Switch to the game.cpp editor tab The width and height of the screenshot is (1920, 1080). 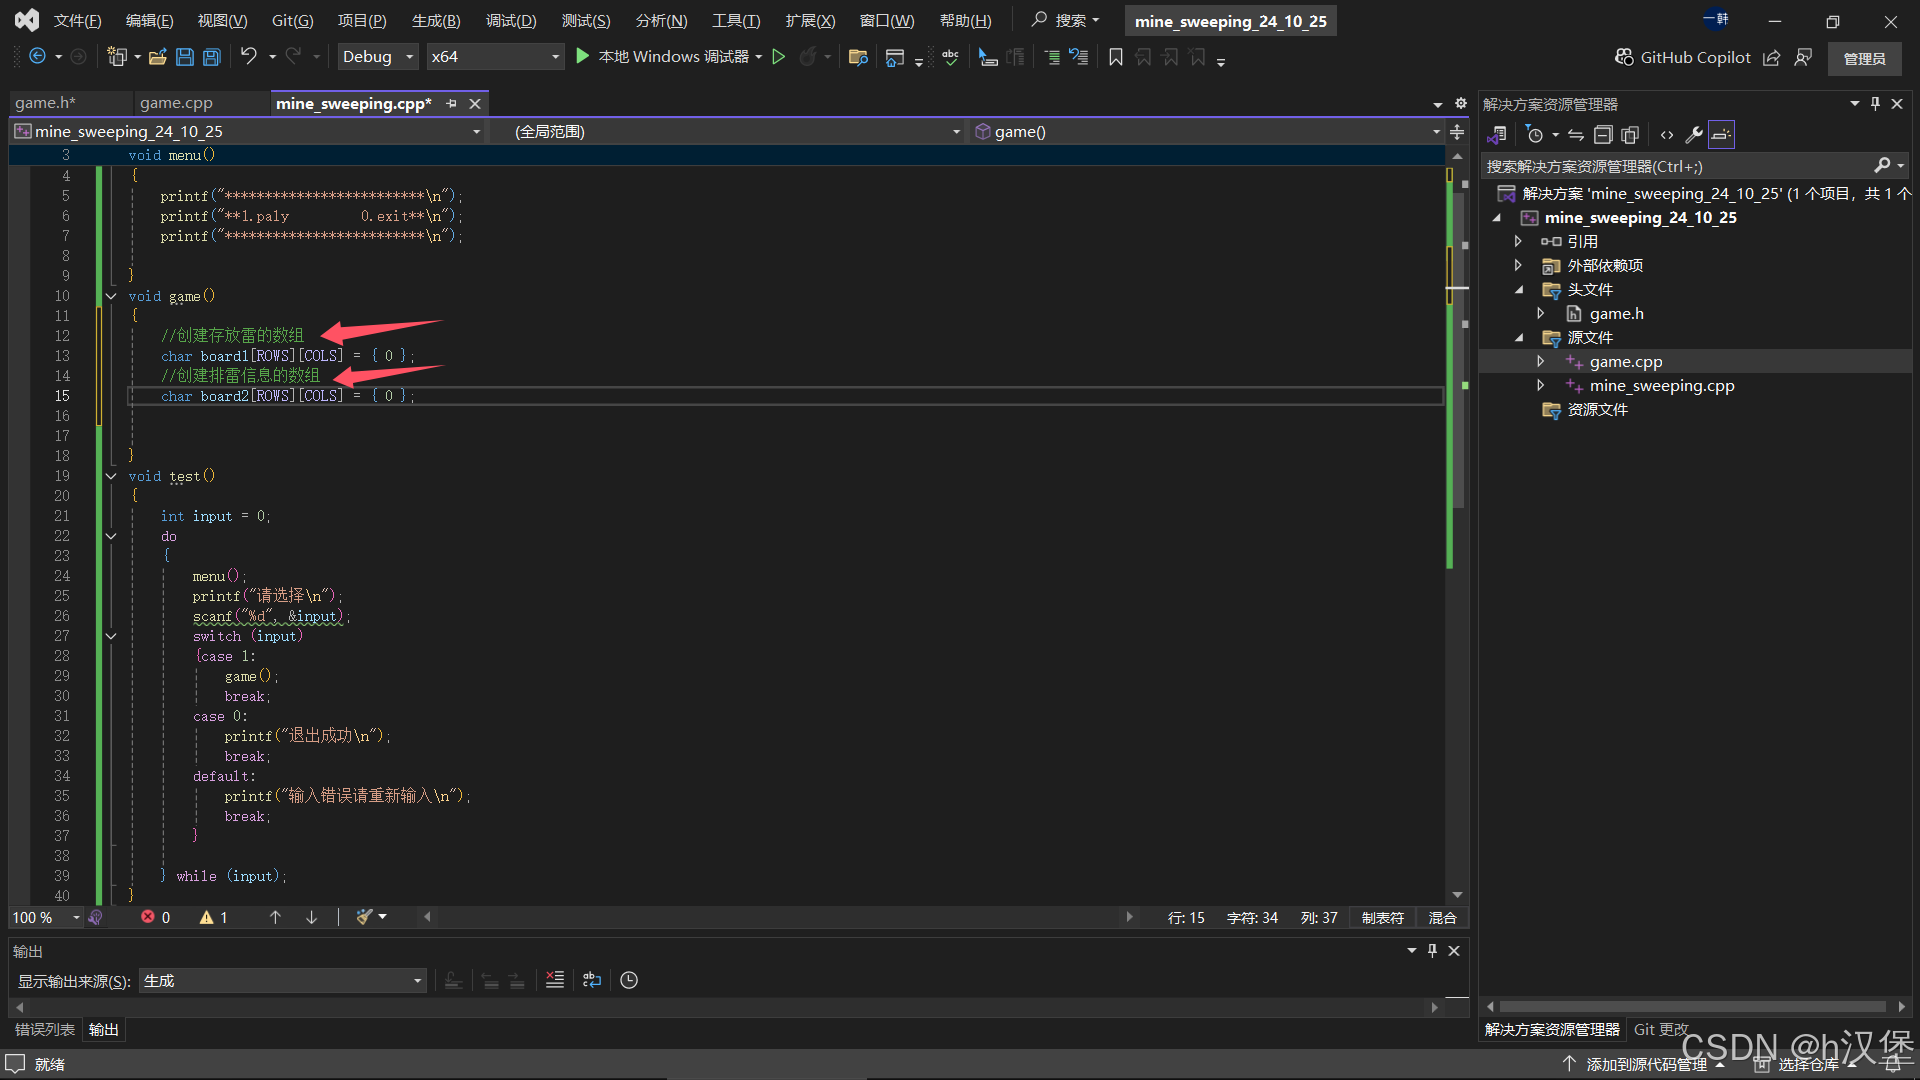pos(176,103)
